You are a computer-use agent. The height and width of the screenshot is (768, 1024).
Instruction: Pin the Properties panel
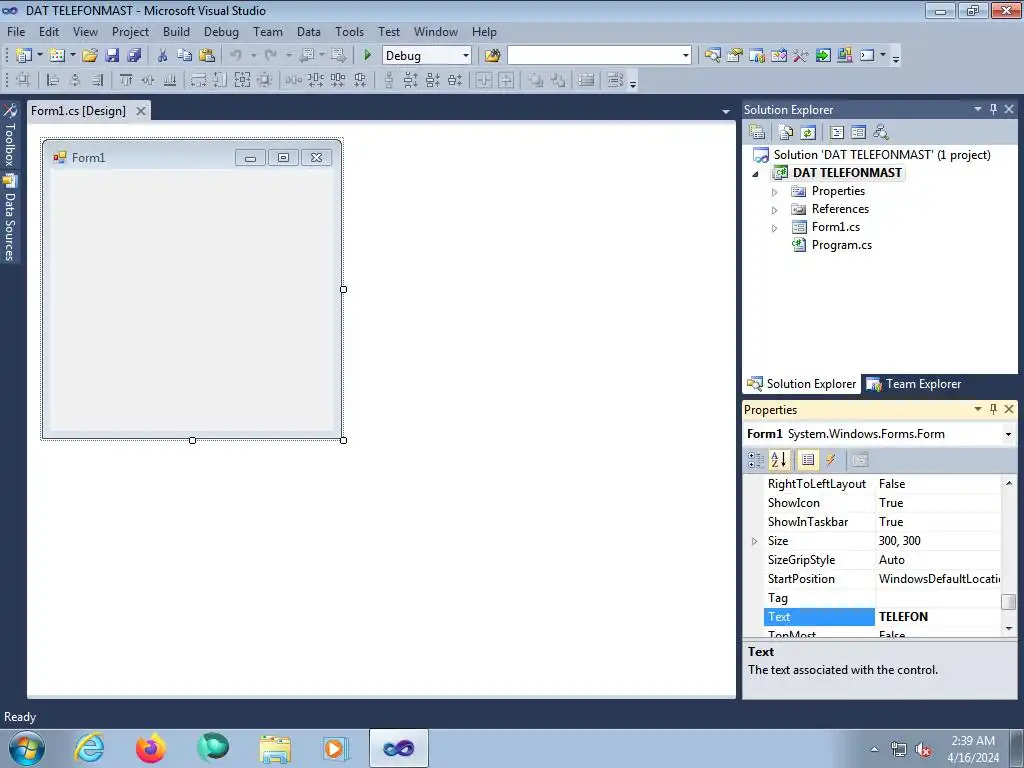click(993, 409)
